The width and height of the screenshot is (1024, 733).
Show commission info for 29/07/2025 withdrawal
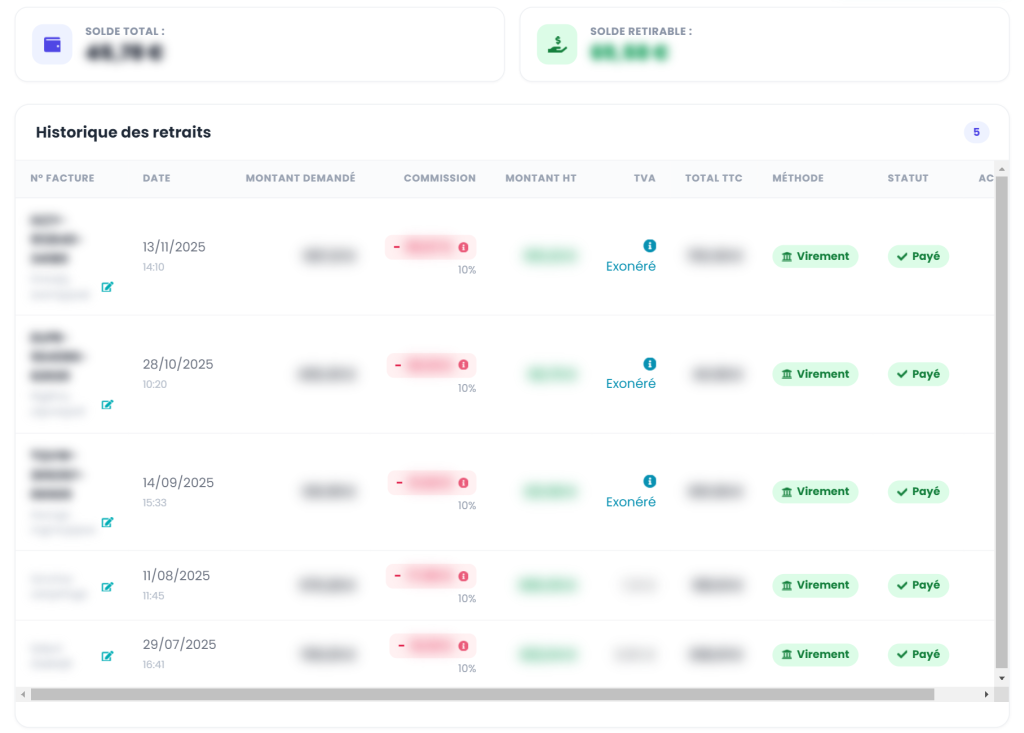463,646
